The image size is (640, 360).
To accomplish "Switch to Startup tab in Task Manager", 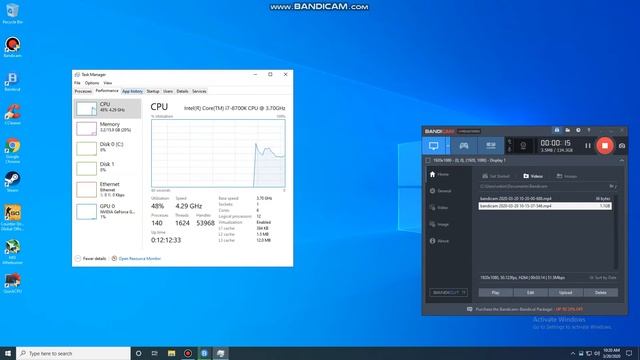I will point(153,91).
